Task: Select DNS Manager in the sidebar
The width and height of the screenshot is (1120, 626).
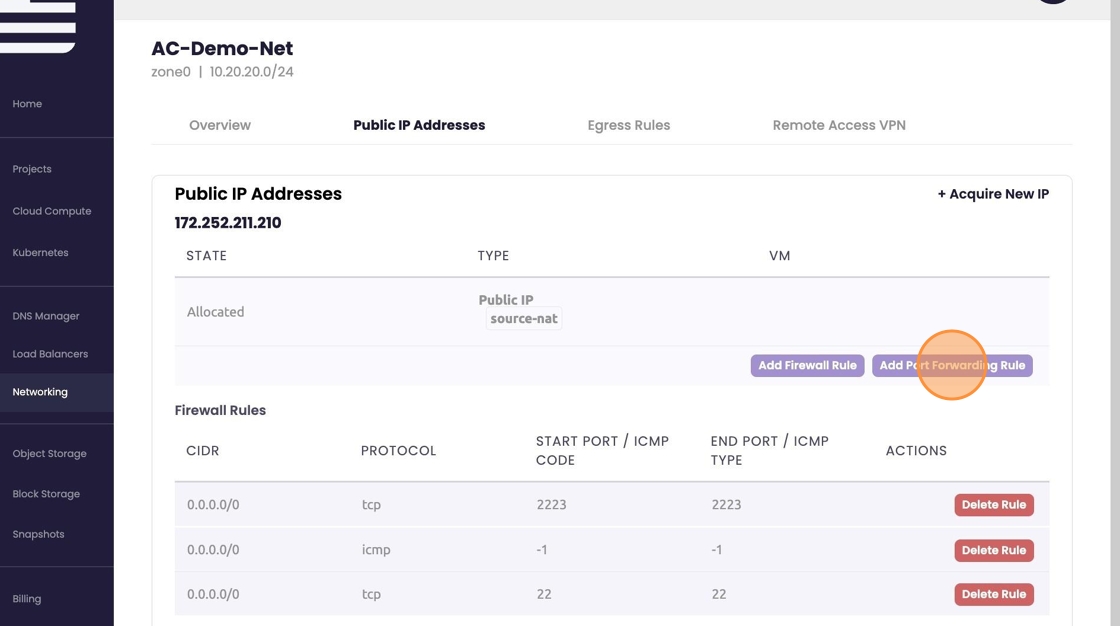Action: (46, 316)
